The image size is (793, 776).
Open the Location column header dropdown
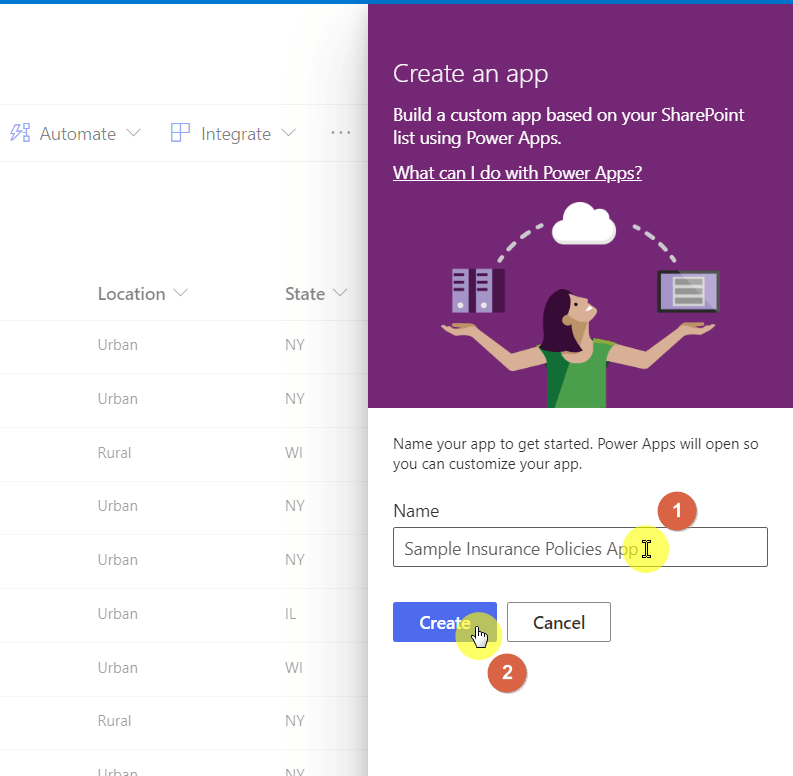point(181,293)
